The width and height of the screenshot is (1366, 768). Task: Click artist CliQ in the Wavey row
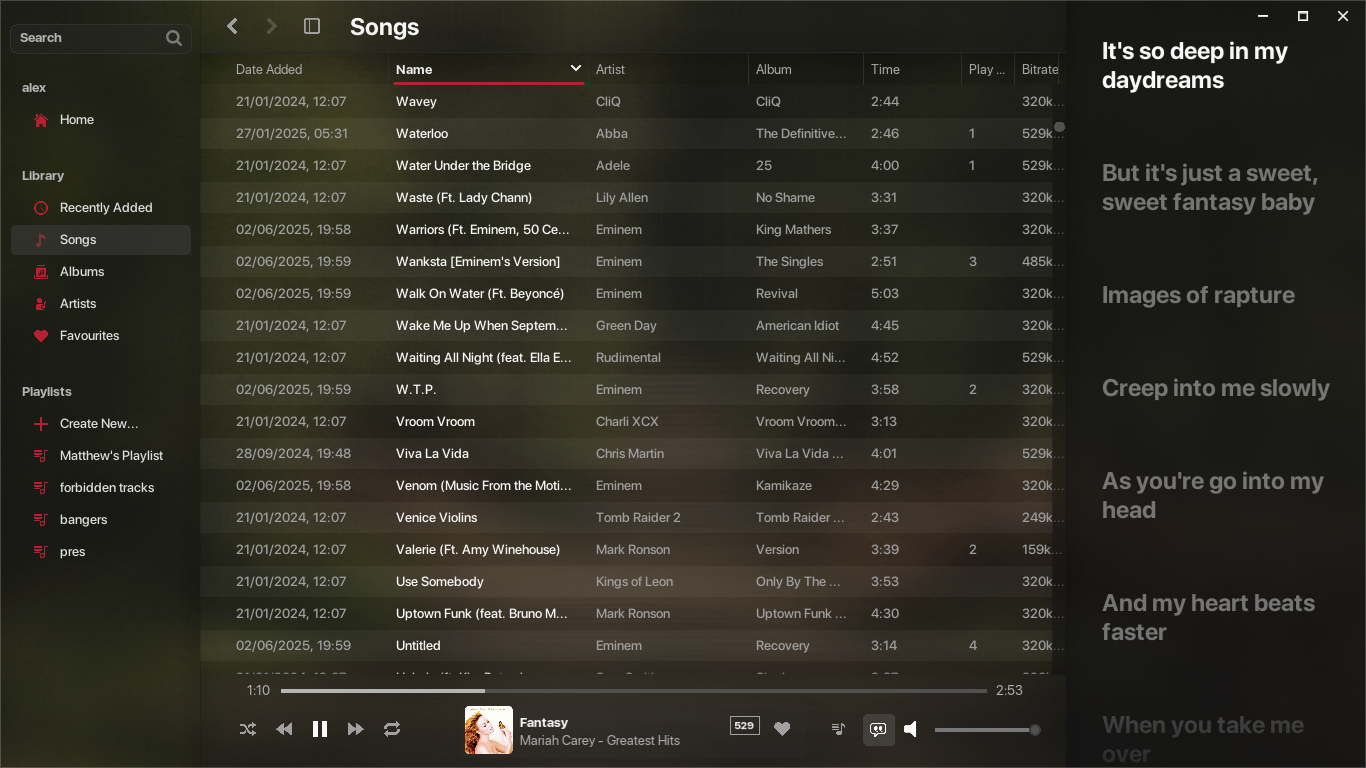coord(608,102)
